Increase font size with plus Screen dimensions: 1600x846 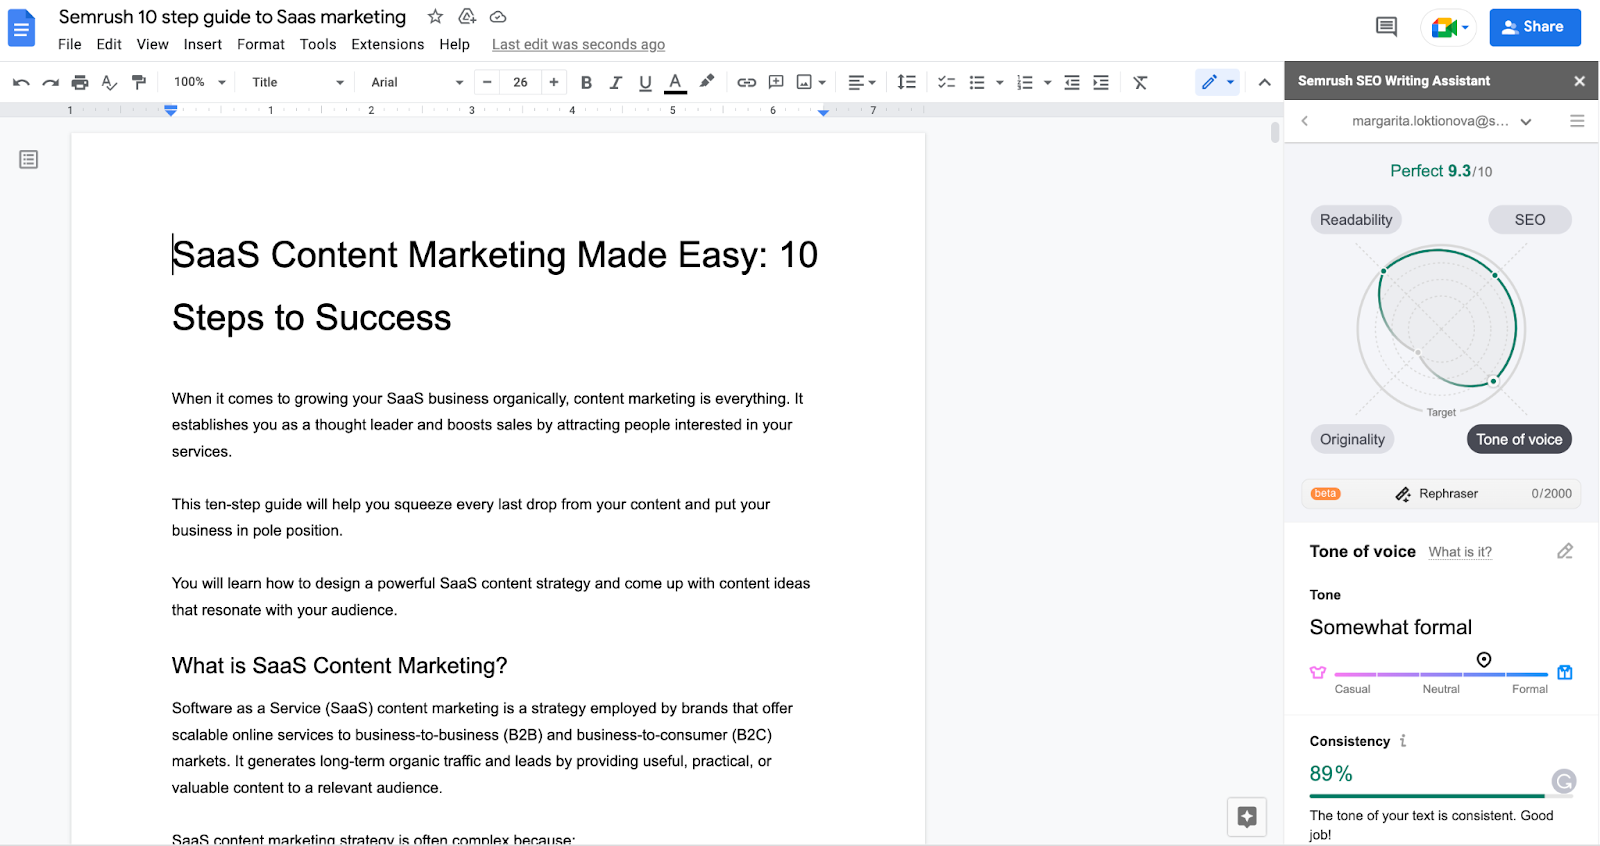click(x=554, y=82)
